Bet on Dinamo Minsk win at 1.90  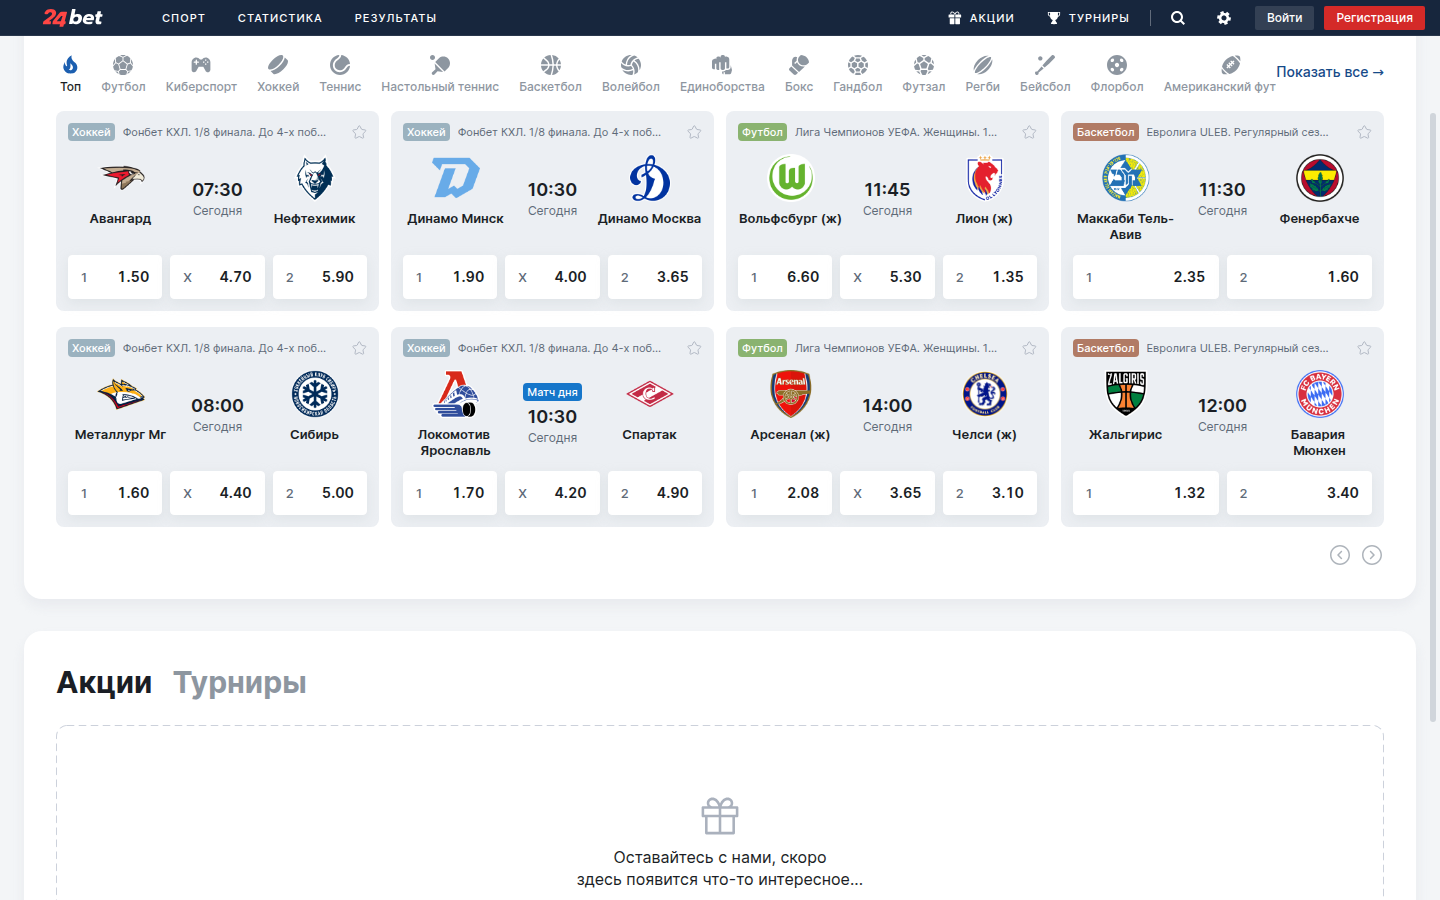(450, 277)
